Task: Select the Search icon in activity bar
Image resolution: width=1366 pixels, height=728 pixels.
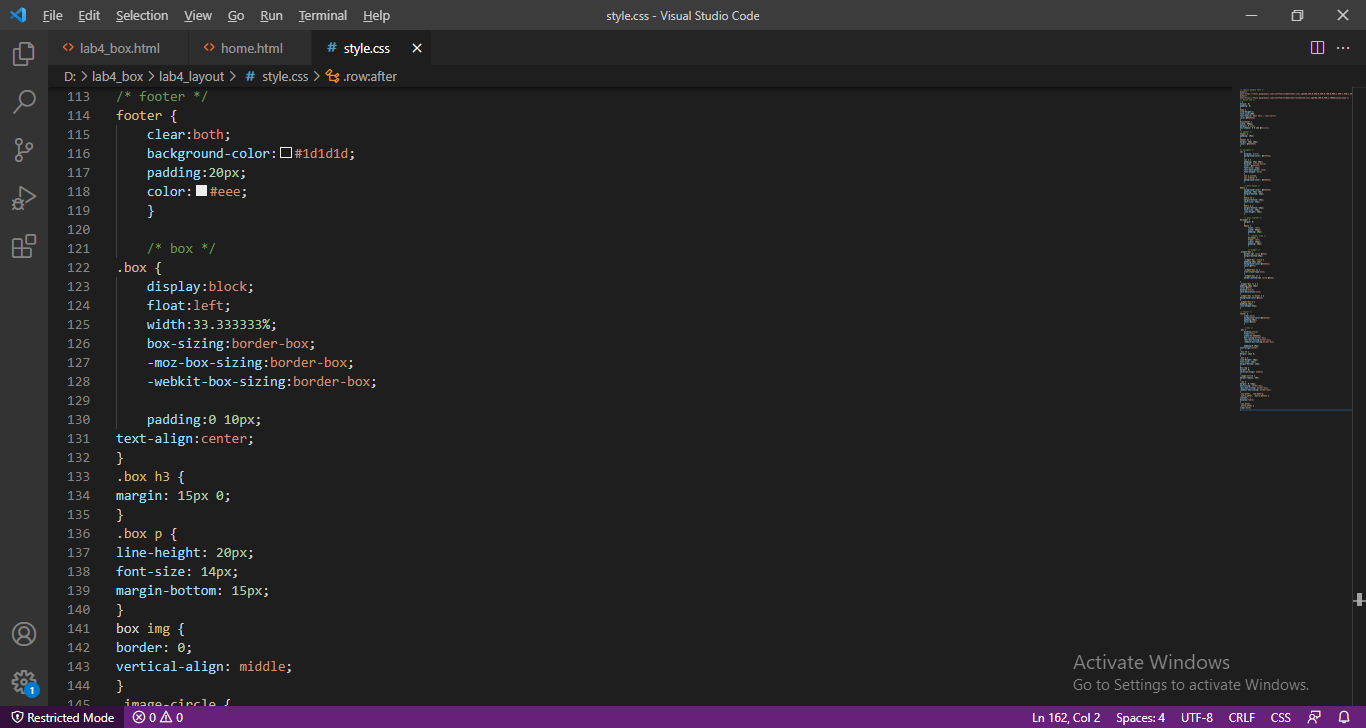Action: 24,102
